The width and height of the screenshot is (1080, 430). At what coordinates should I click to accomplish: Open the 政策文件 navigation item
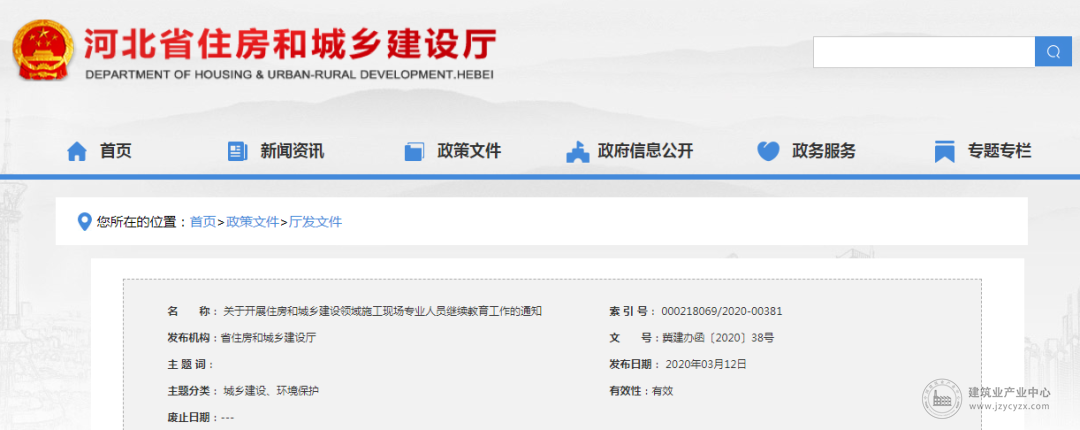[469, 151]
